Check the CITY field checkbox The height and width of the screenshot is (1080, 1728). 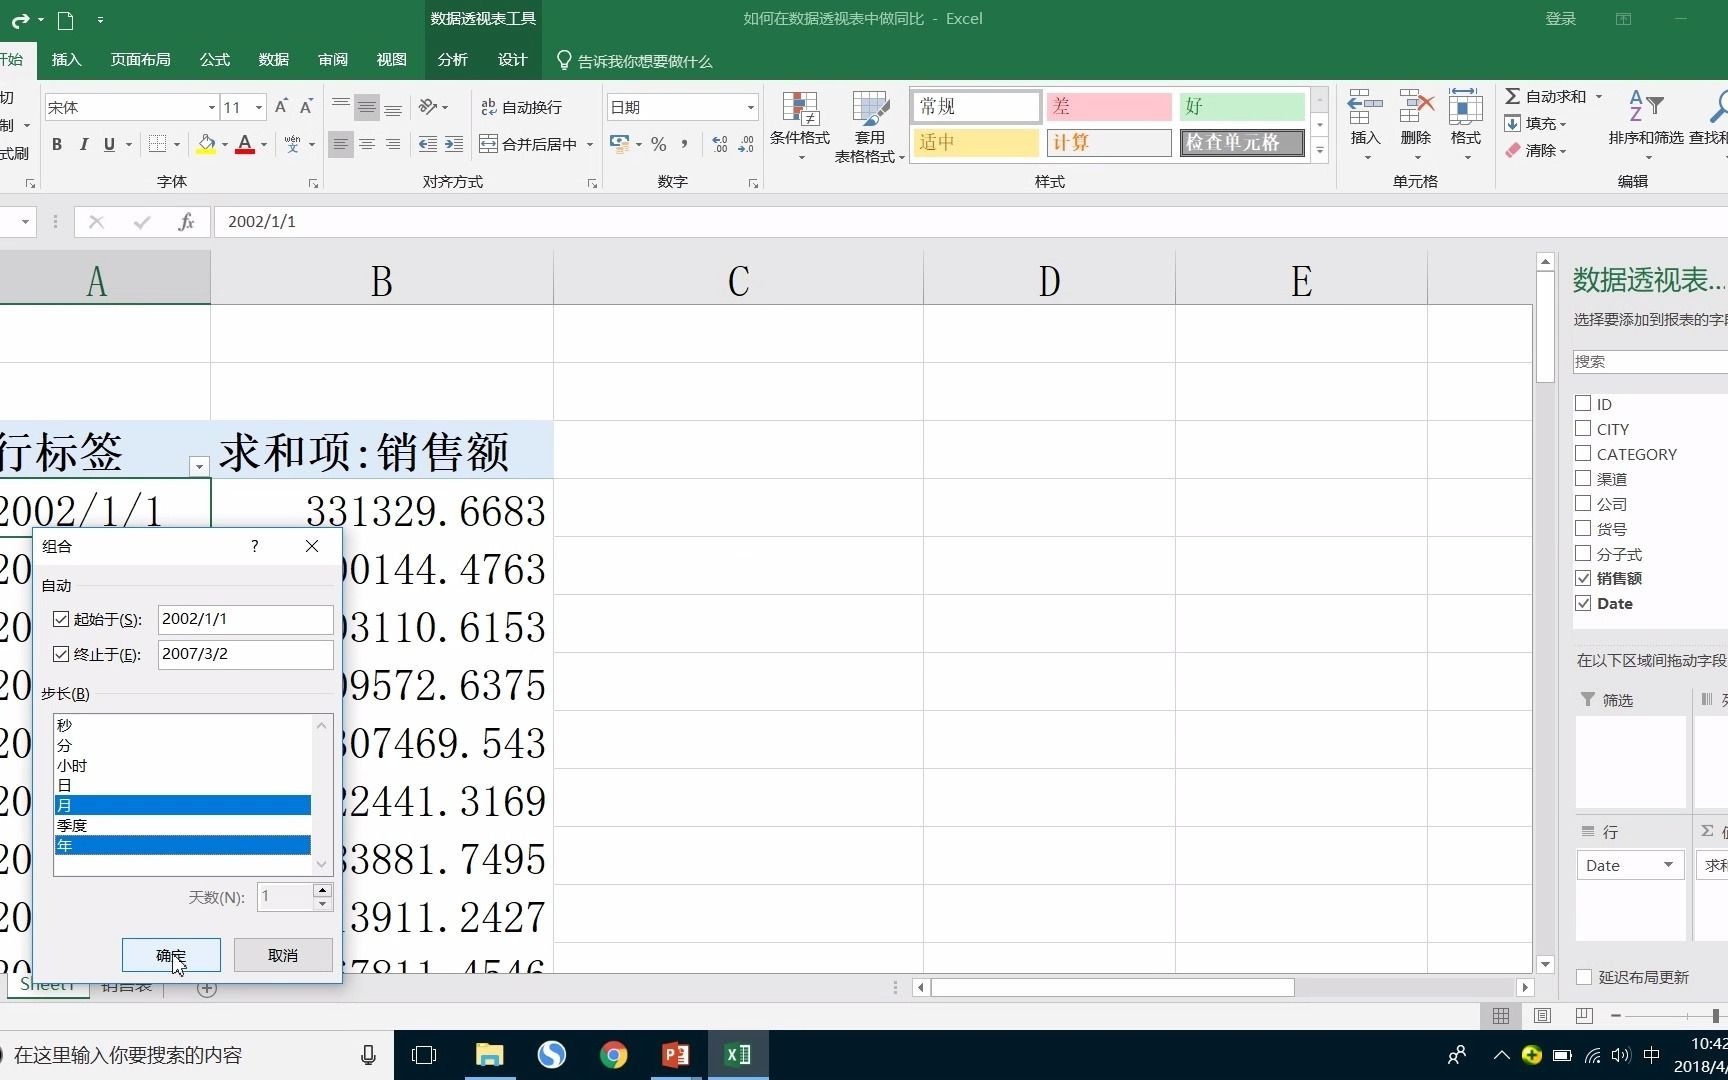[x=1583, y=429]
